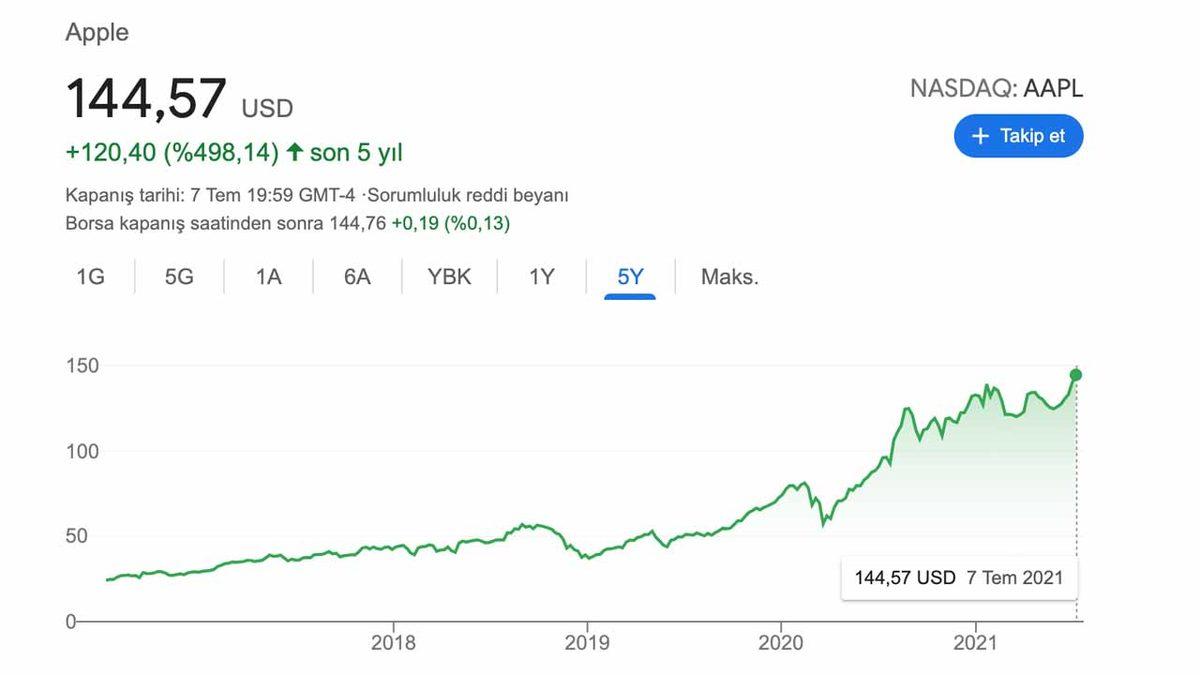Click the plus icon inside Takip et
Viewport: 1200px width, 675px height.
pyautogui.click(x=980, y=136)
